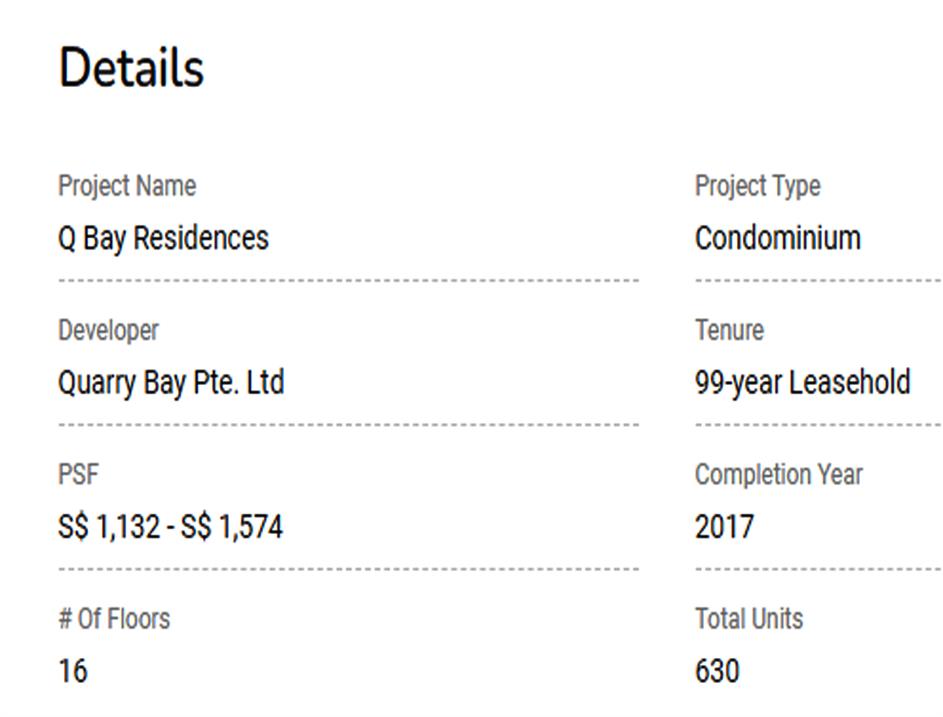Click the Project Type label
The image size is (943, 717).
tap(757, 186)
